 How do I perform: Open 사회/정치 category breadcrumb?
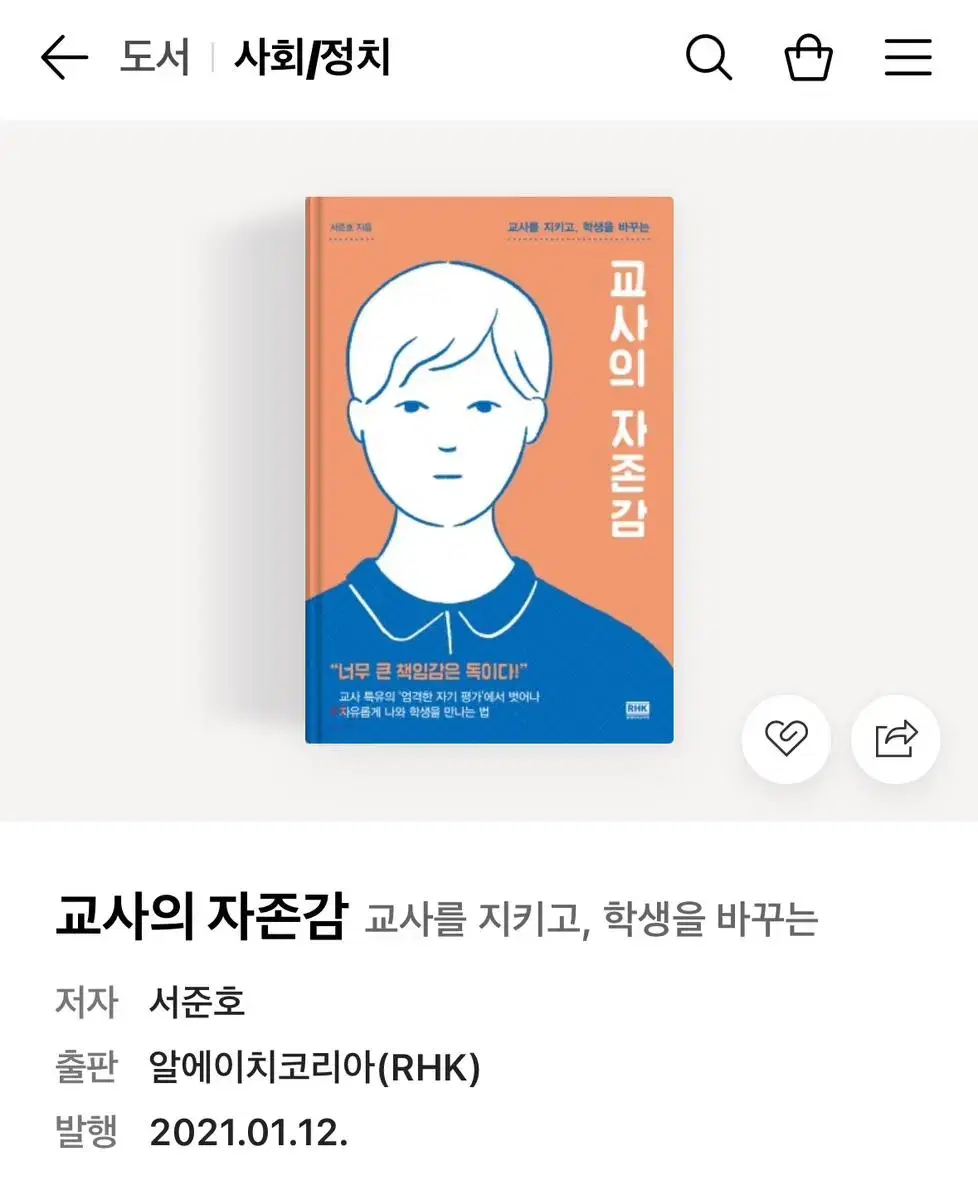coord(312,59)
